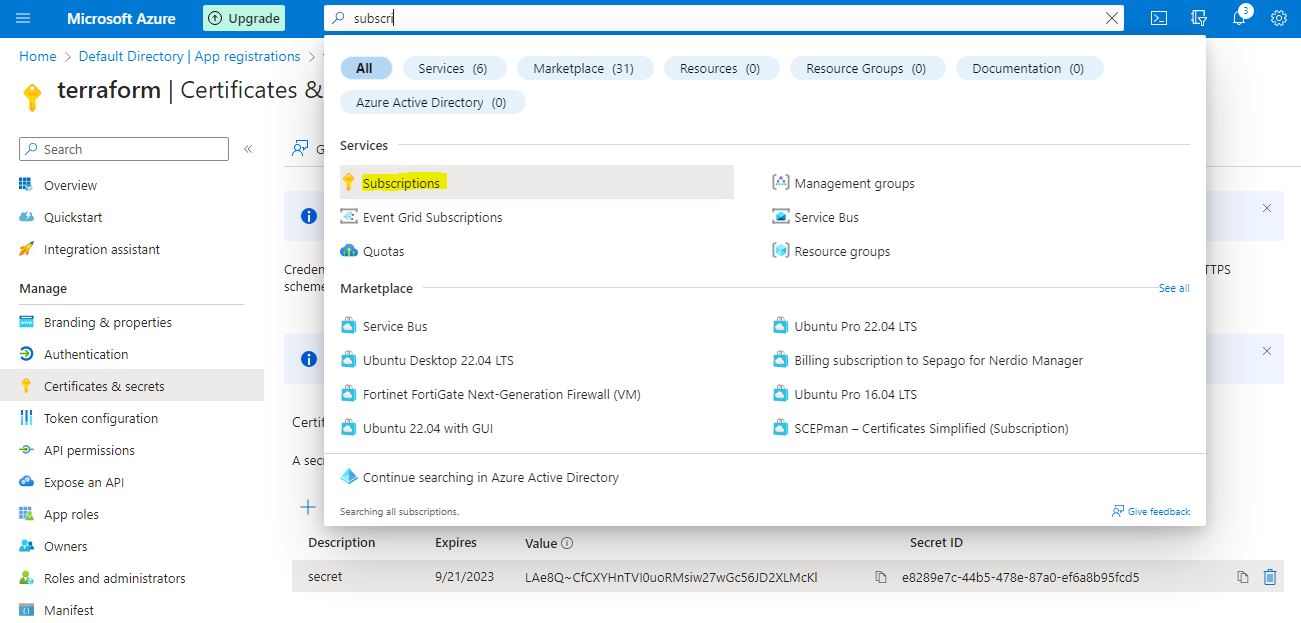Select the Marketplace filter pill
1301x623 pixels.
[x=583, y=68]
